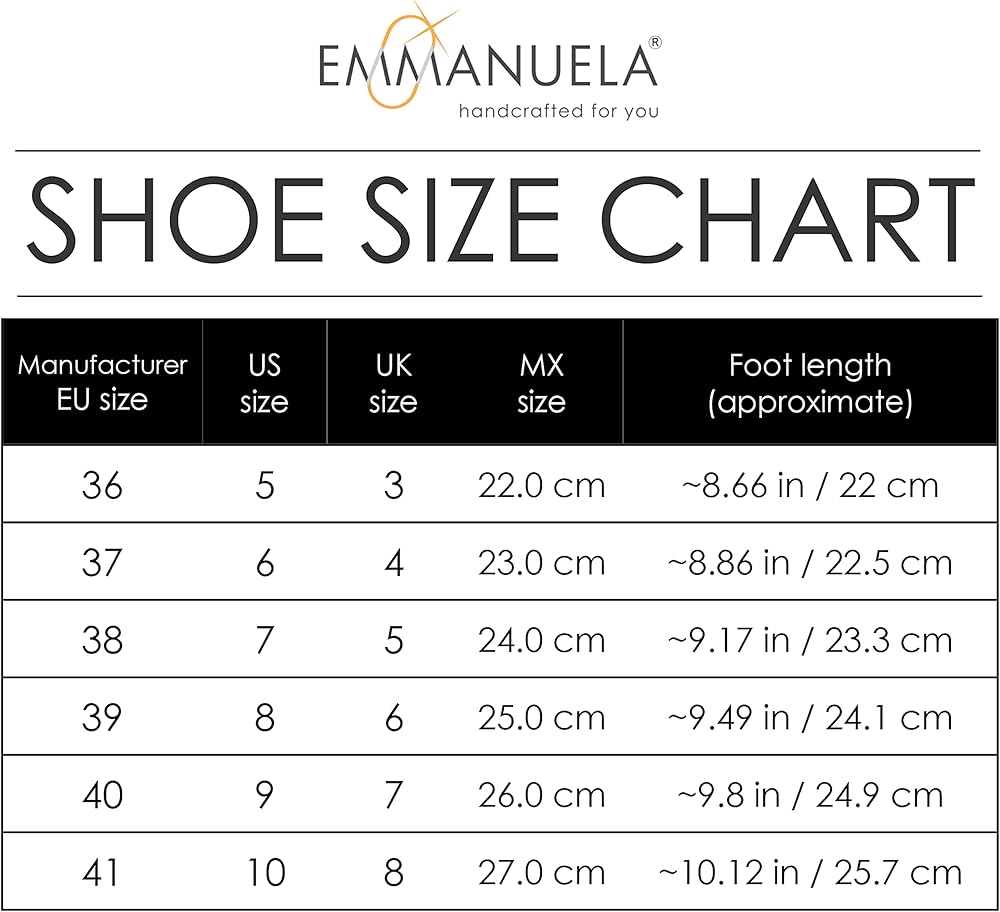This screenshot has width=1000, height=912.
Task: Select the US size column header
Action: click(264, 382)
